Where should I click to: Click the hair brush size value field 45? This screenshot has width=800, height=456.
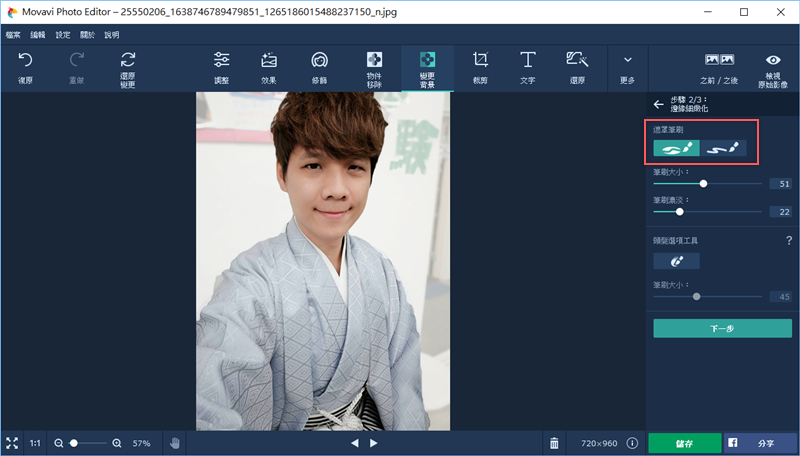[x=781, y=296]
